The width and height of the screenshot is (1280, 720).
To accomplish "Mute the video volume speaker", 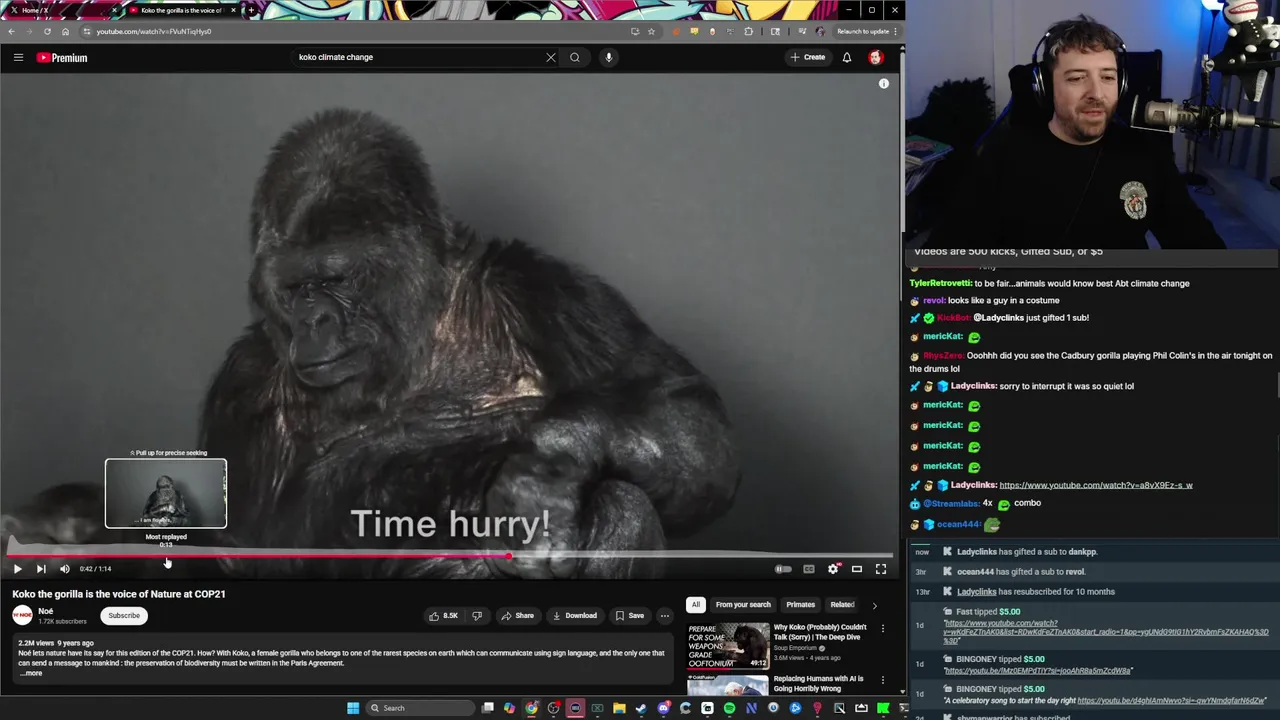I will pos(65,568).
